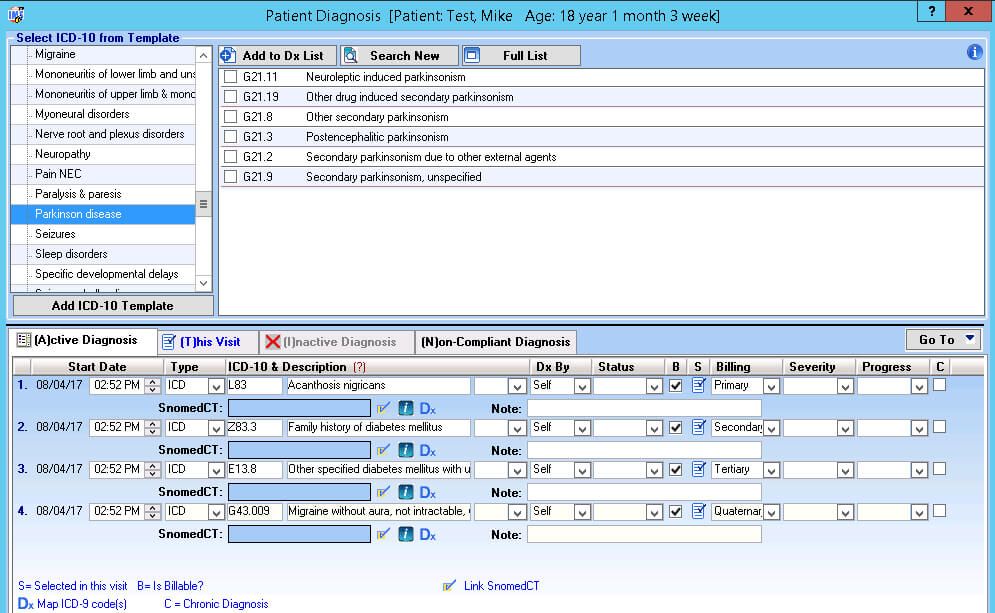Click selected-in-visit icon for G43.009 row

point(697,511)
